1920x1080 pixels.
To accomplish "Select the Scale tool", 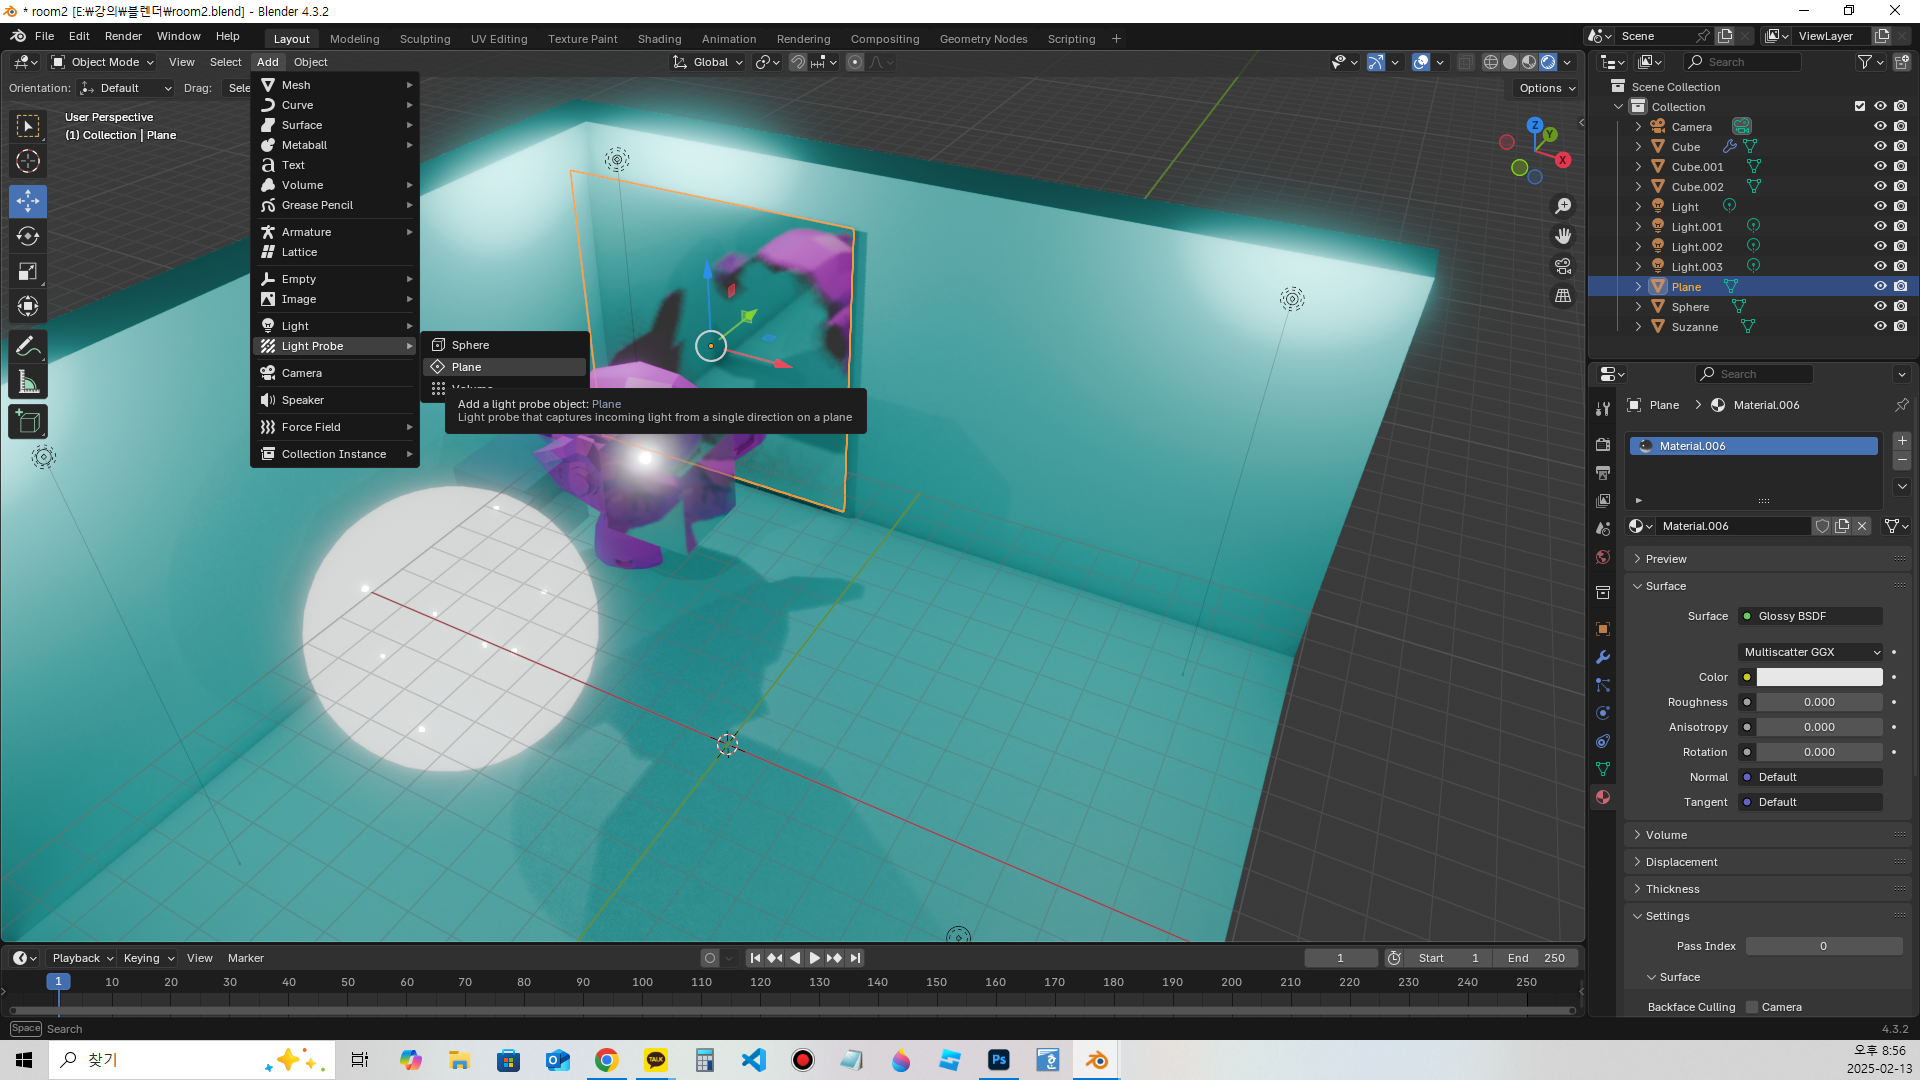I will click(x=28, y=271).
